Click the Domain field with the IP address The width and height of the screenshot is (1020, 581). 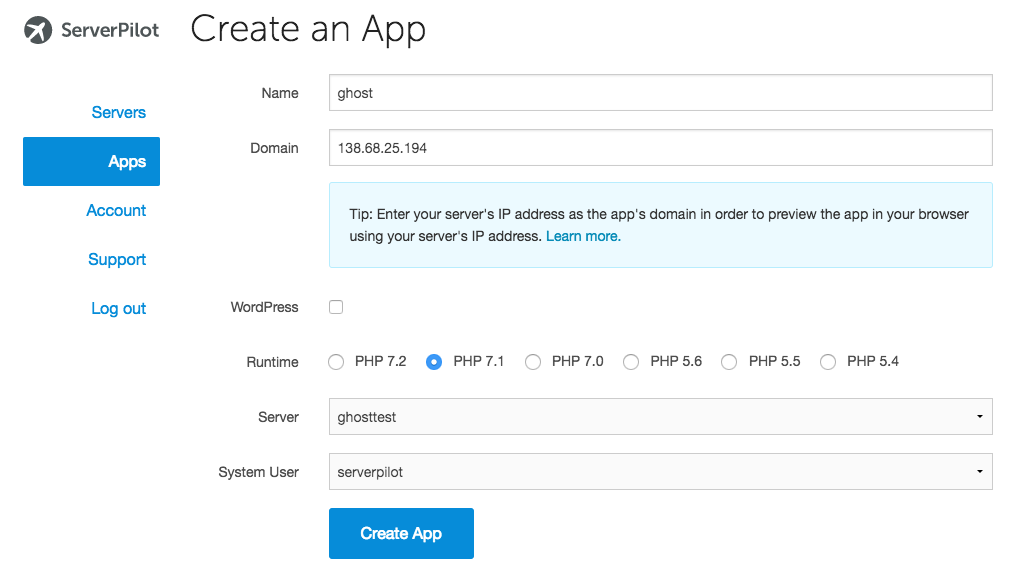point(660,147)
